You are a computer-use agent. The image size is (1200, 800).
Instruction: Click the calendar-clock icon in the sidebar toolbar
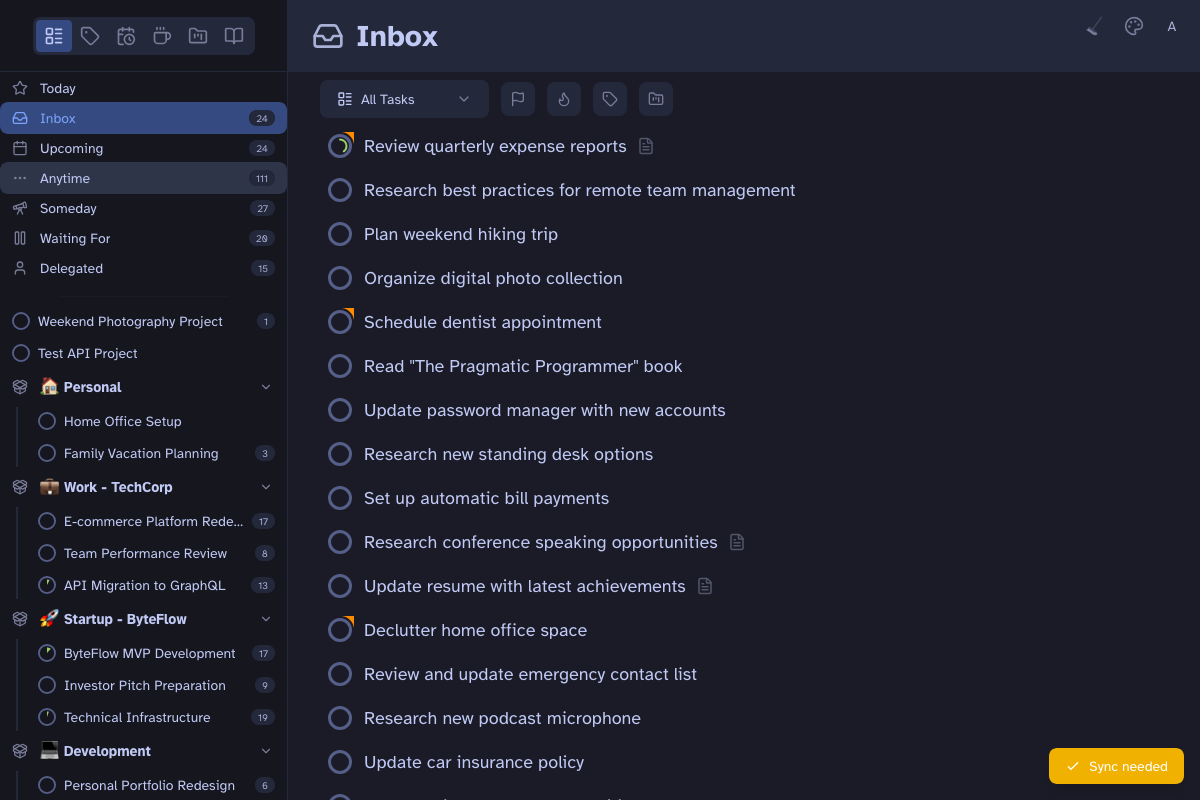(x=126, y=37)
